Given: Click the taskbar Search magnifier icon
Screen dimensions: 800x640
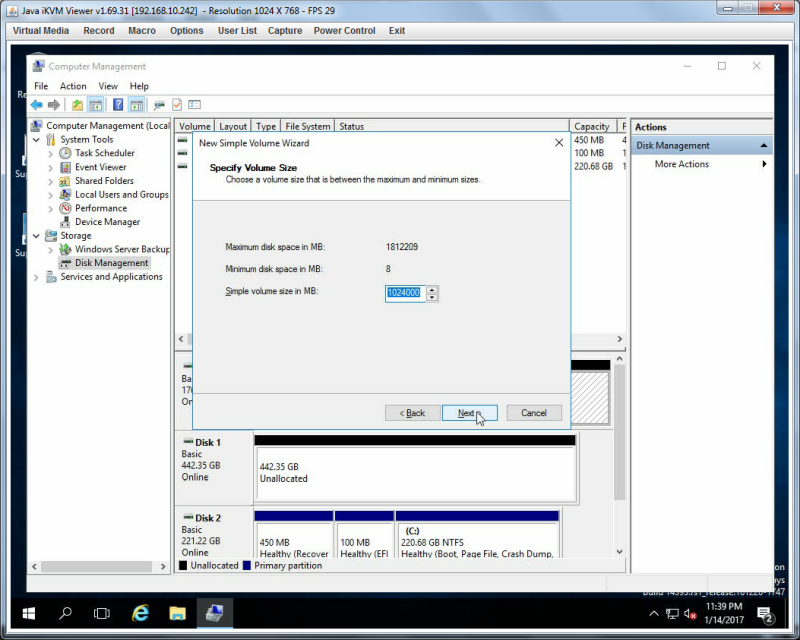Looking at the screenshot, I should [x=65, y=613].
